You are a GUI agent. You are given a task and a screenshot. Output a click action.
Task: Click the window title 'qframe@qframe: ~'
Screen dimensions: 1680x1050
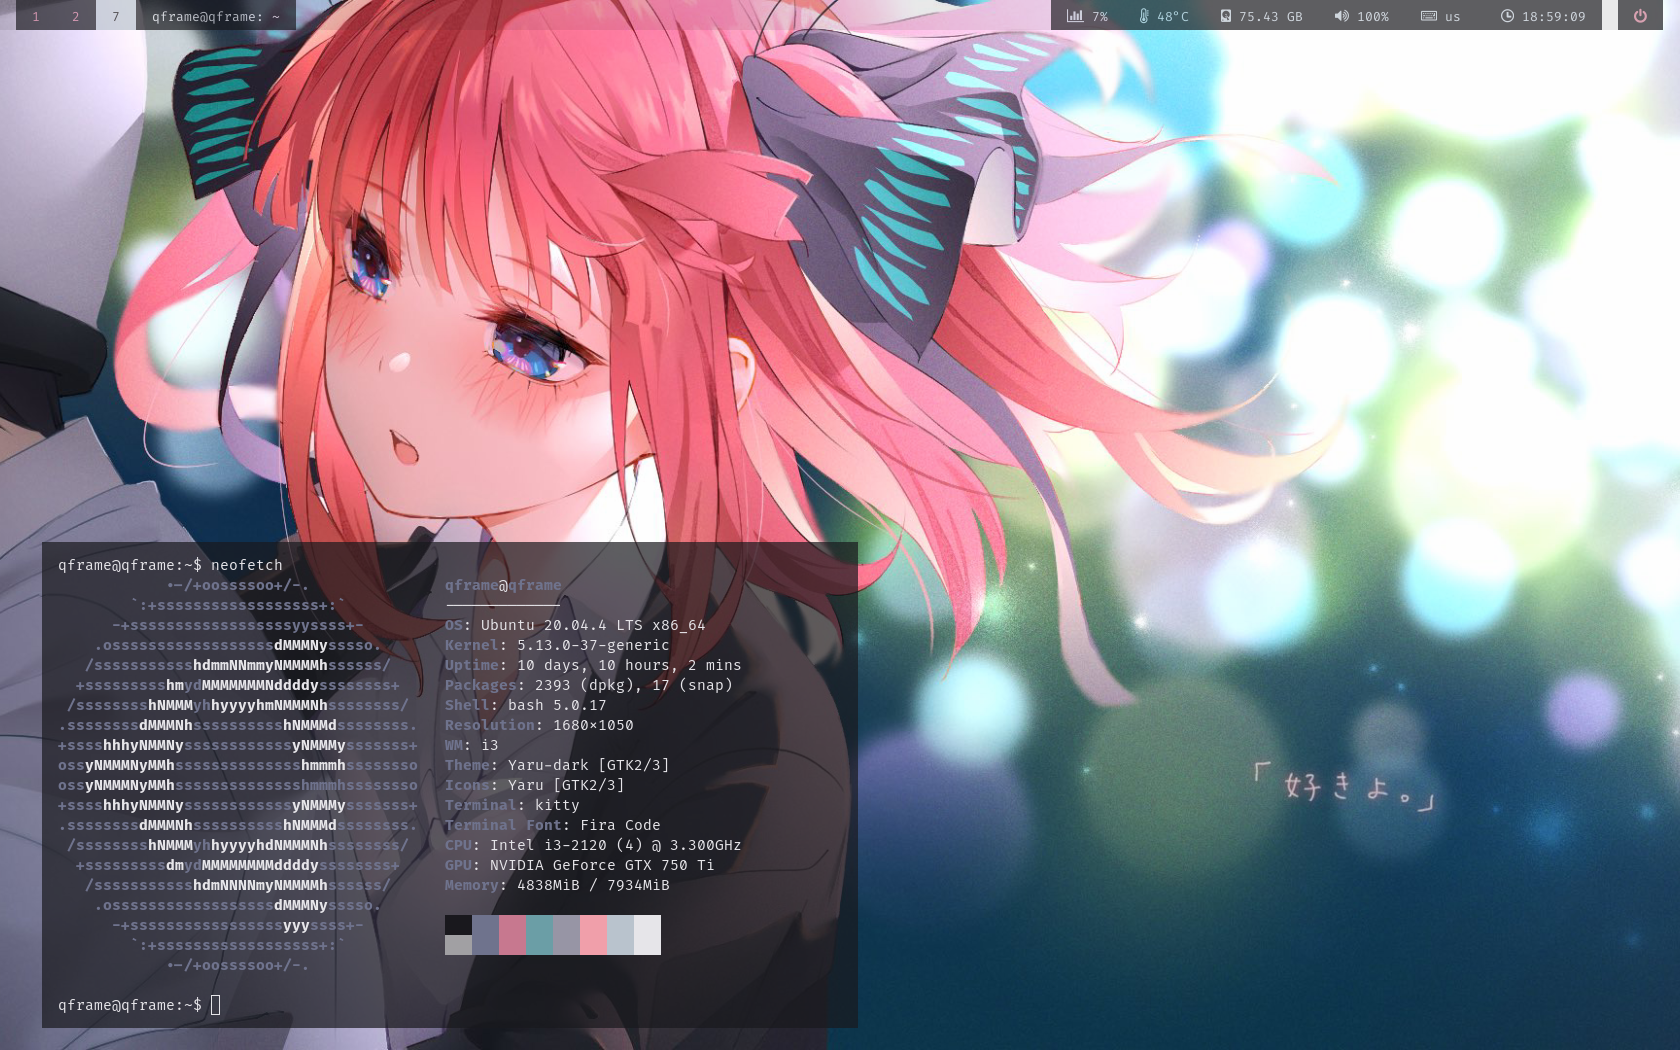click(x=216, y=16)
